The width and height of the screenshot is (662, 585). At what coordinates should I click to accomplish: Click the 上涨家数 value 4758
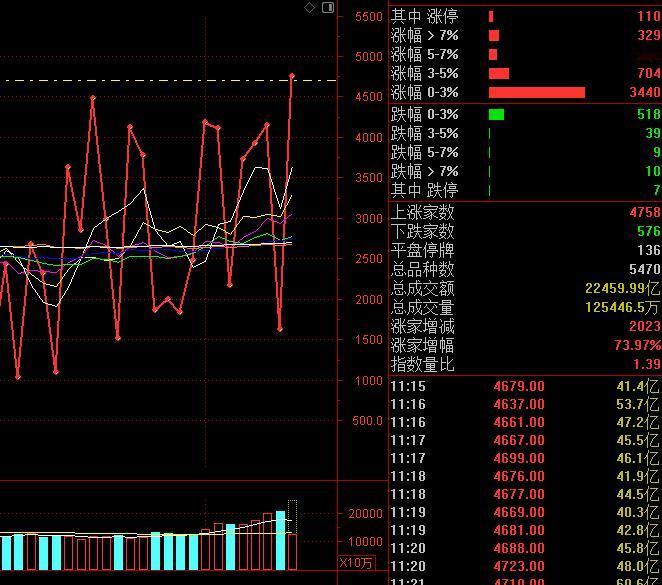point(645,212)
